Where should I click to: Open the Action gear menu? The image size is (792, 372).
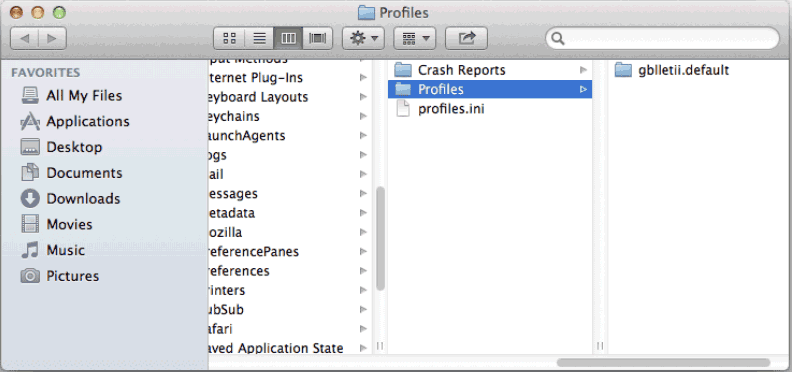[364, 38]
